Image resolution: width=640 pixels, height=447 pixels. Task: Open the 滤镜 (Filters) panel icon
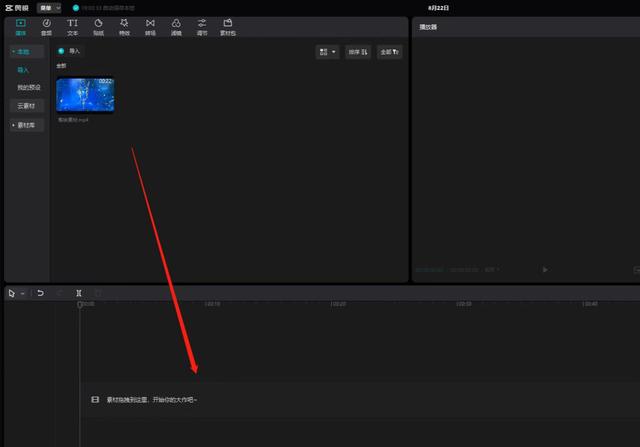(176, 26)
